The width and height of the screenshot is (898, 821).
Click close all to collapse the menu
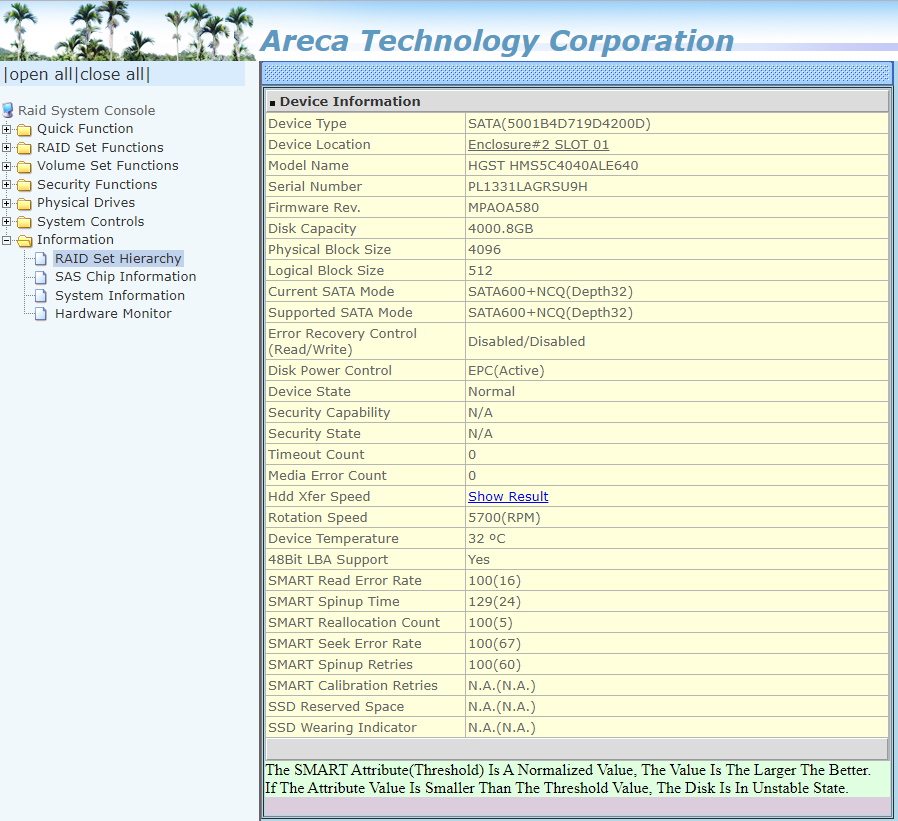click(x=113, y=75)
